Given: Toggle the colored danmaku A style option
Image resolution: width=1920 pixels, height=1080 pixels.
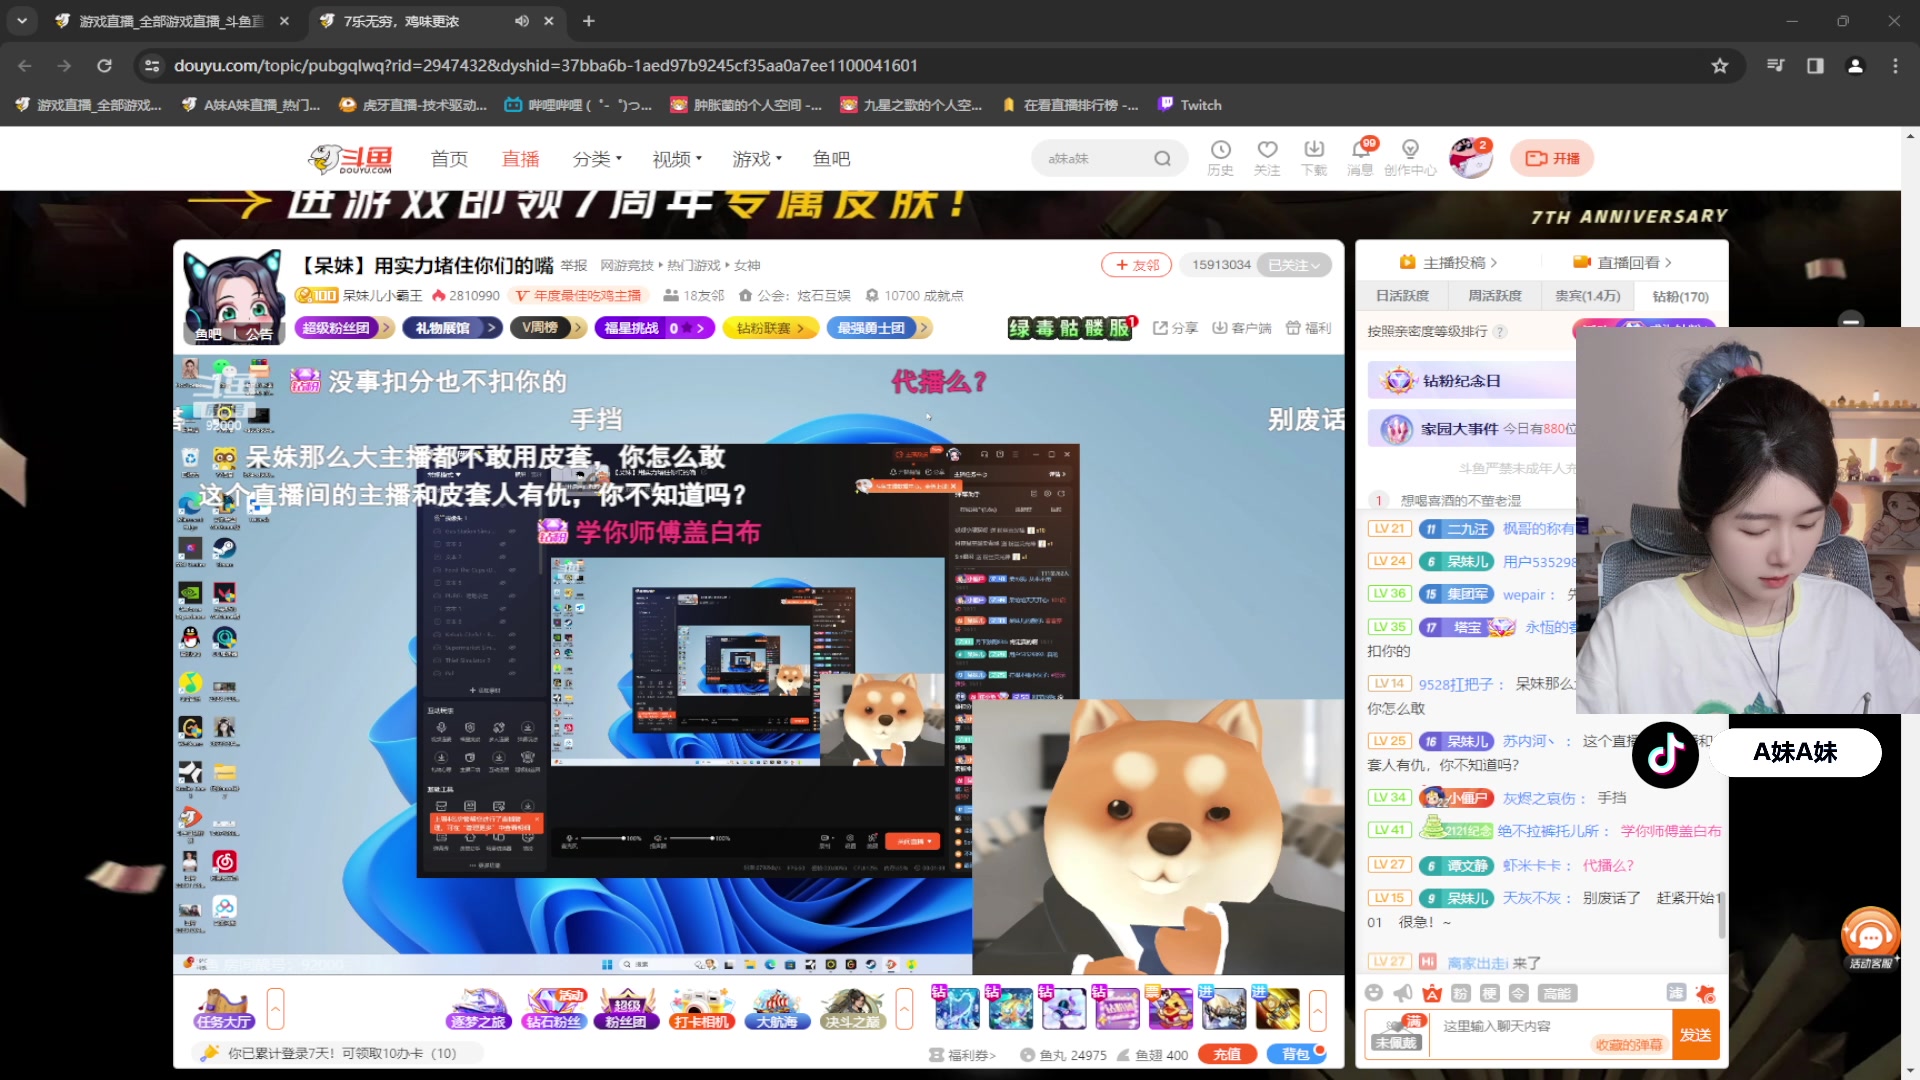Looking at the screenshot, I should [x=1432, y=992].
